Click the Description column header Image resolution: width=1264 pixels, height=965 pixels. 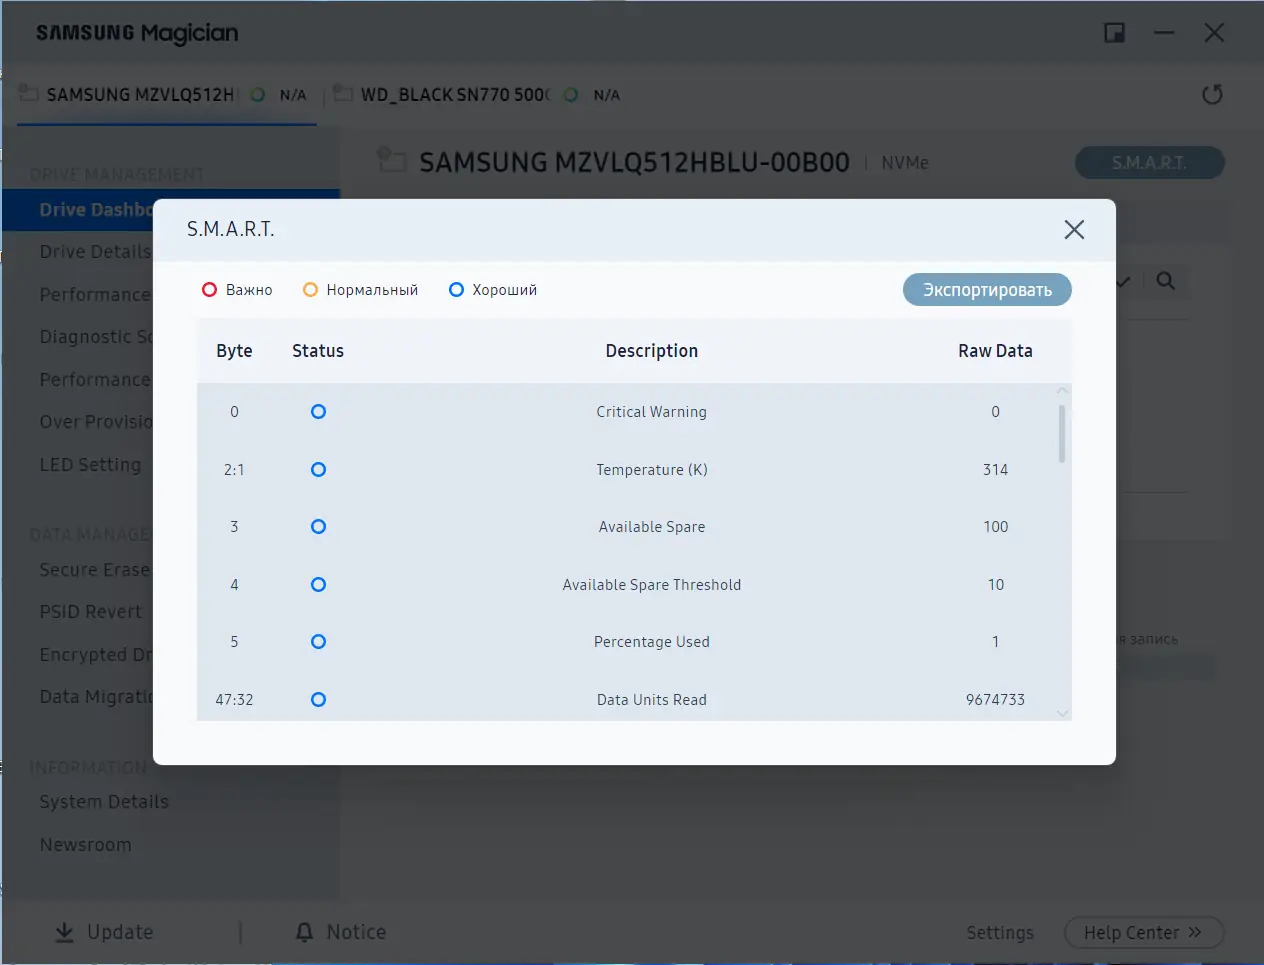(652, 351)
